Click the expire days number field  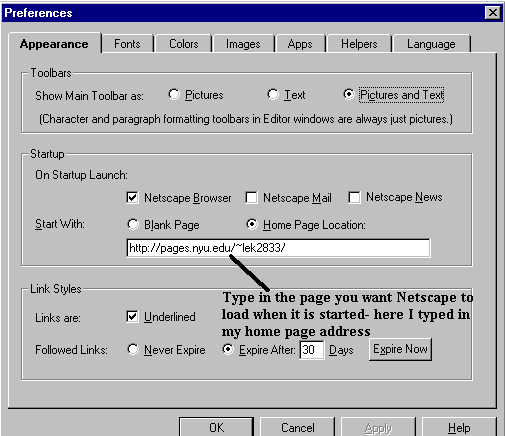coord(312,350)
